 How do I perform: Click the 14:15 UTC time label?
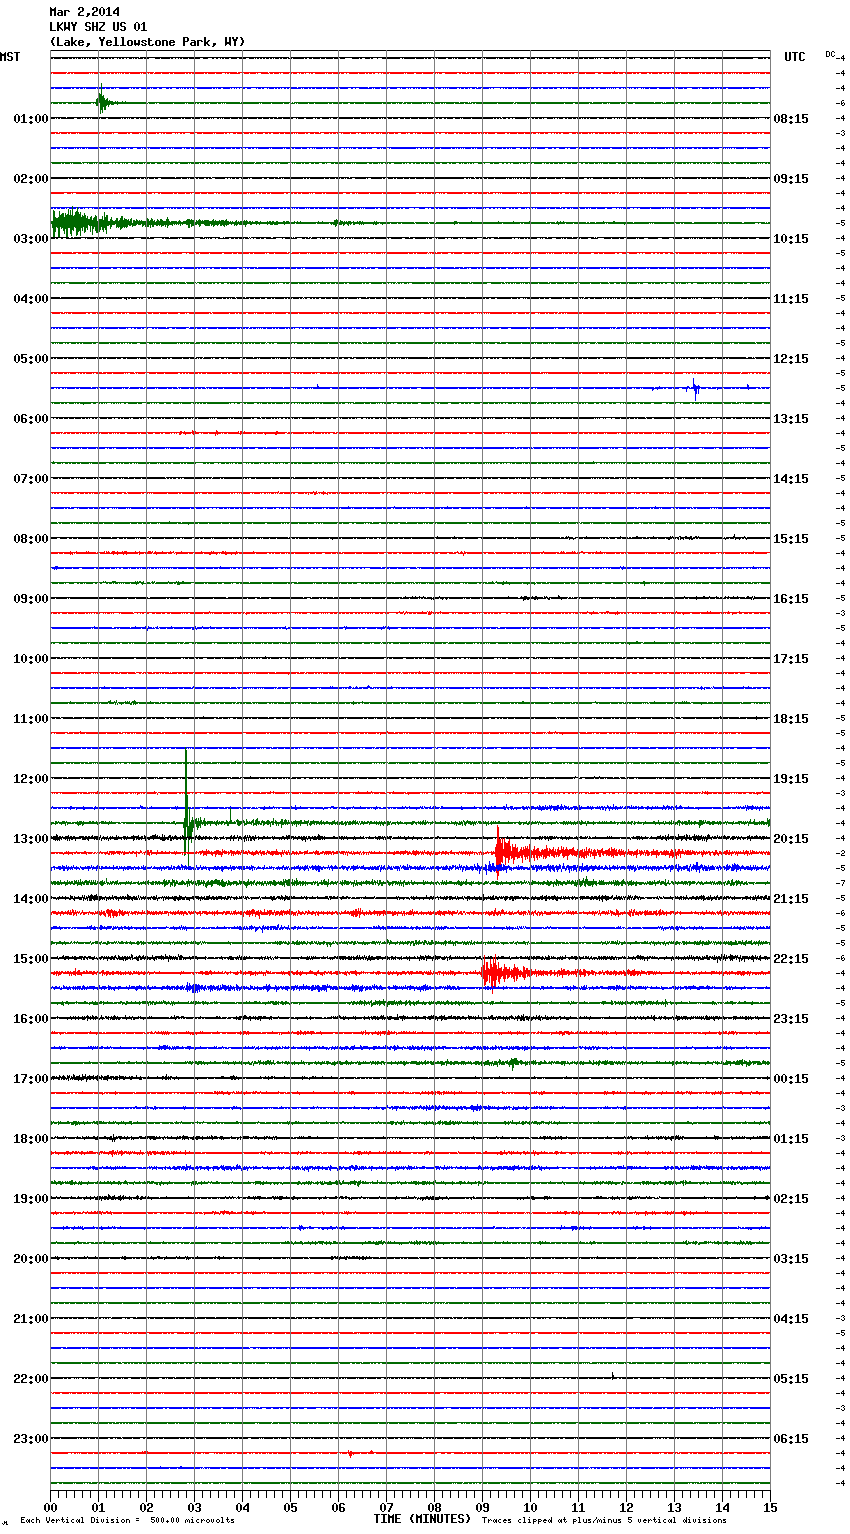click(791, 479)
